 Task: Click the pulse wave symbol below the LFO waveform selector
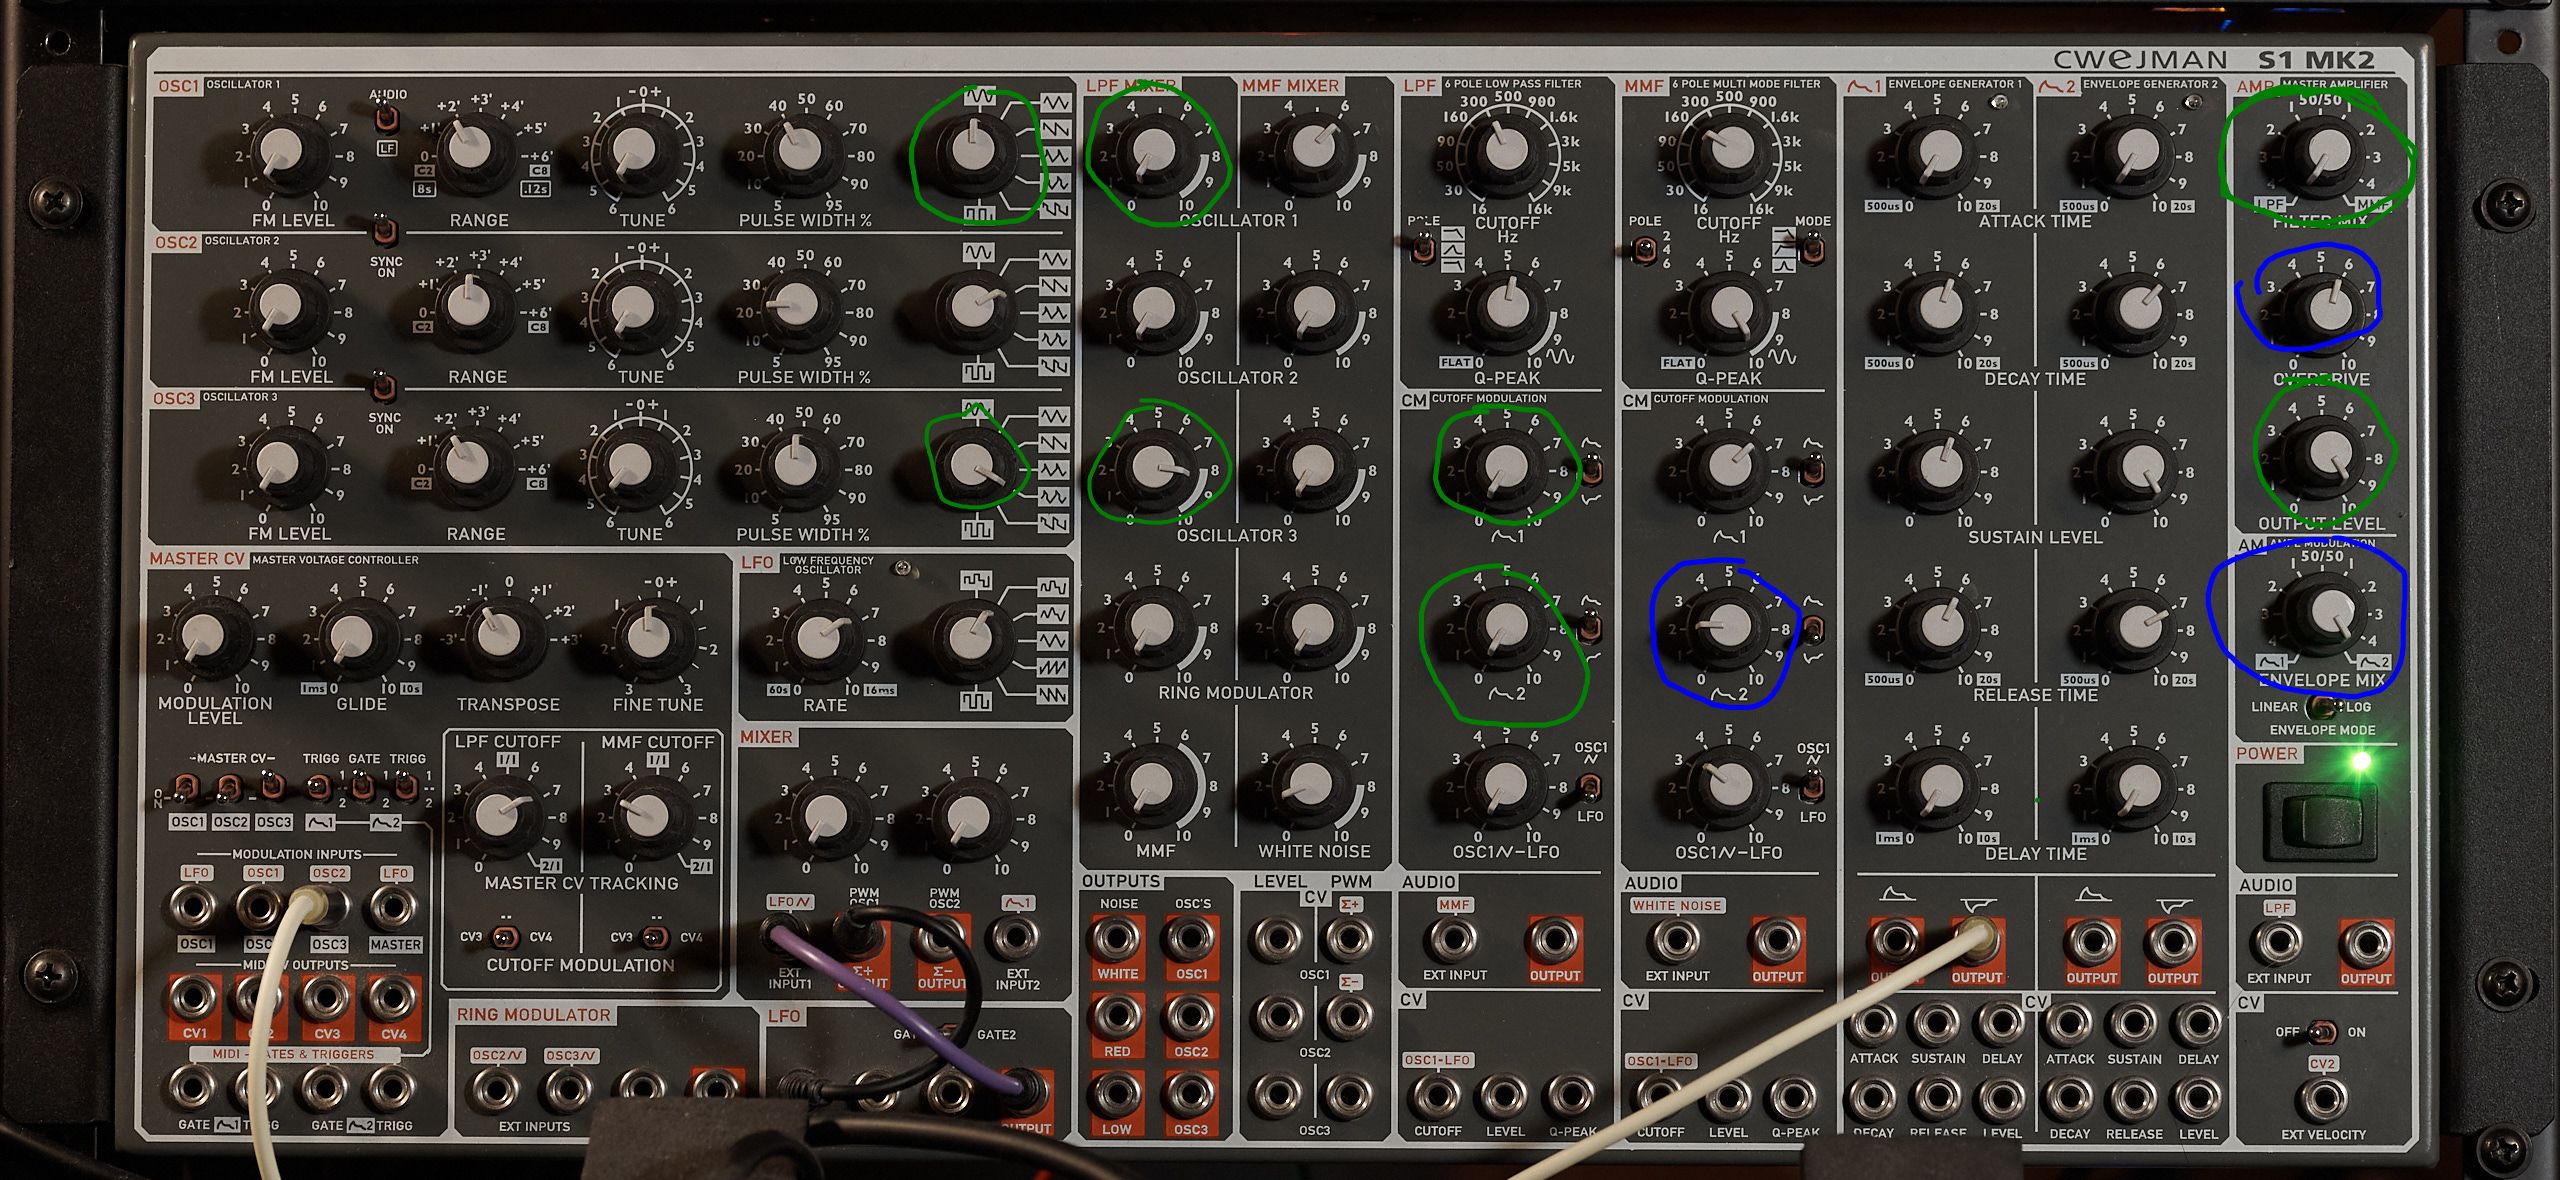[x=976, y=700]
